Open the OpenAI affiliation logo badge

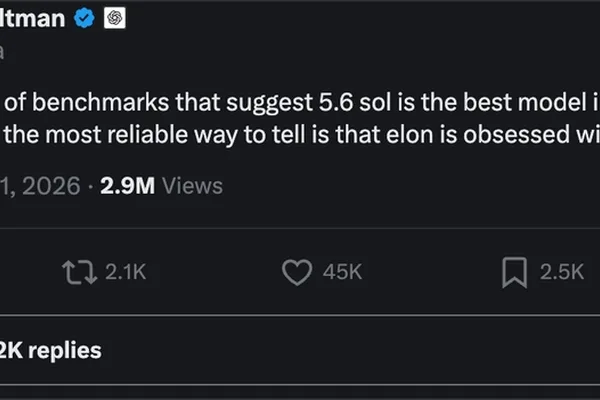[x=115, y=18]
